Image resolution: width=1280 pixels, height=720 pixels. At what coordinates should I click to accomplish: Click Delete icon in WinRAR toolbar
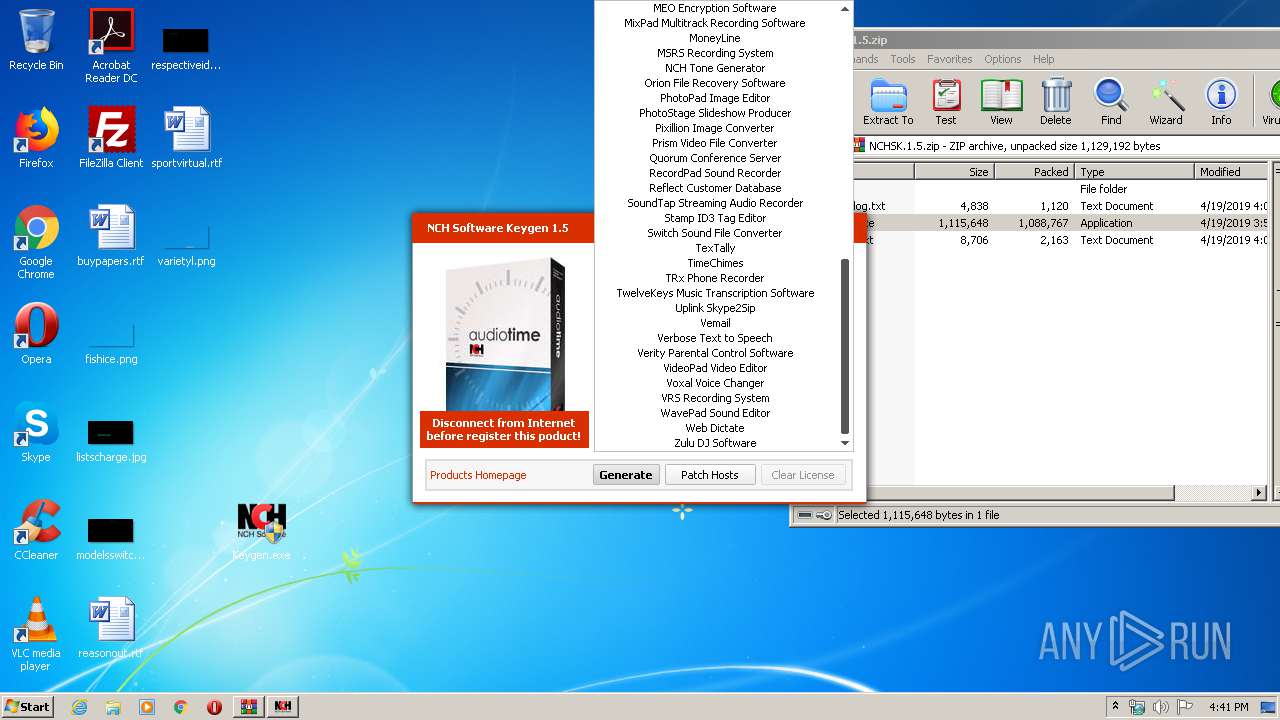pos(1055,102)
